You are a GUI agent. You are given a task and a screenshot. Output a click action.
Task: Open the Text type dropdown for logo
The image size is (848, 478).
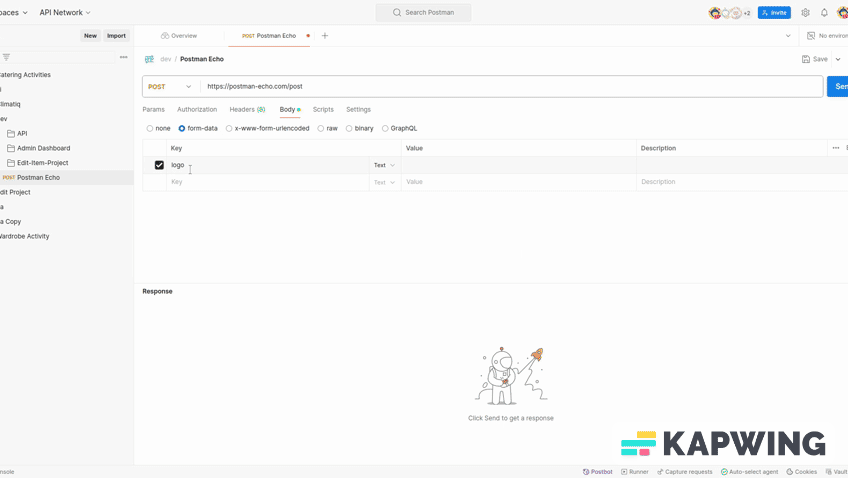point(385,165)
